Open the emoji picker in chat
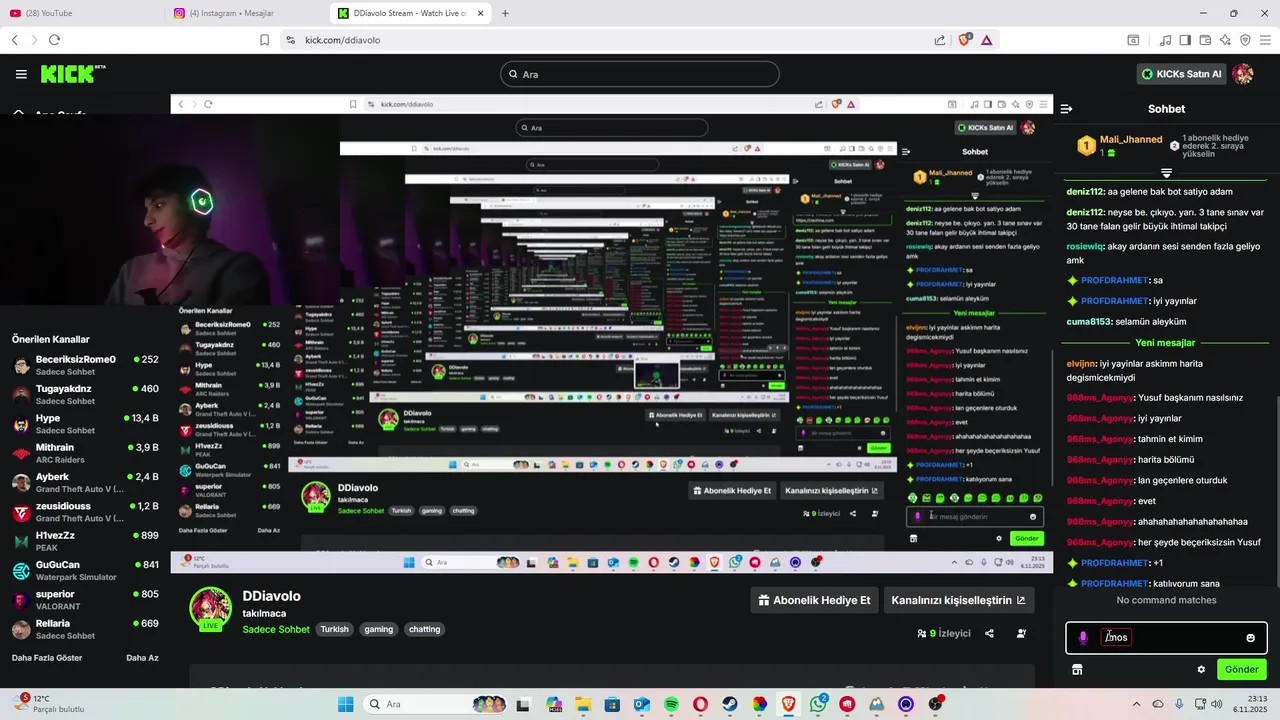1280x720 pixels. (1250, 638)
